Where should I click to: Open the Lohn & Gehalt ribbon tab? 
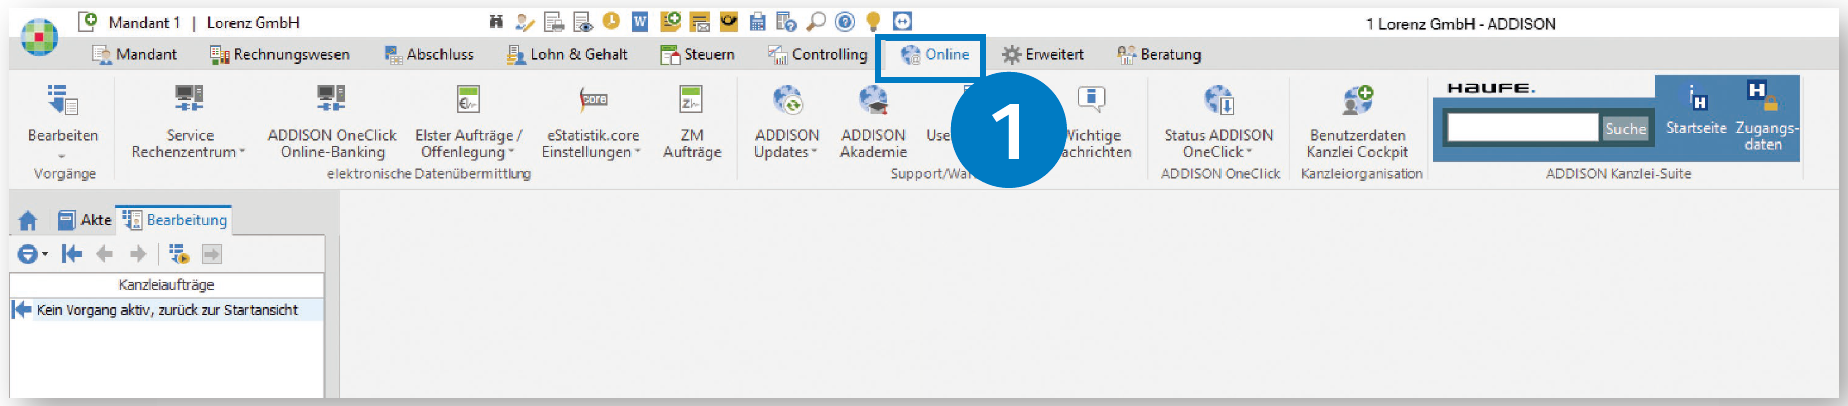[567, 54]
